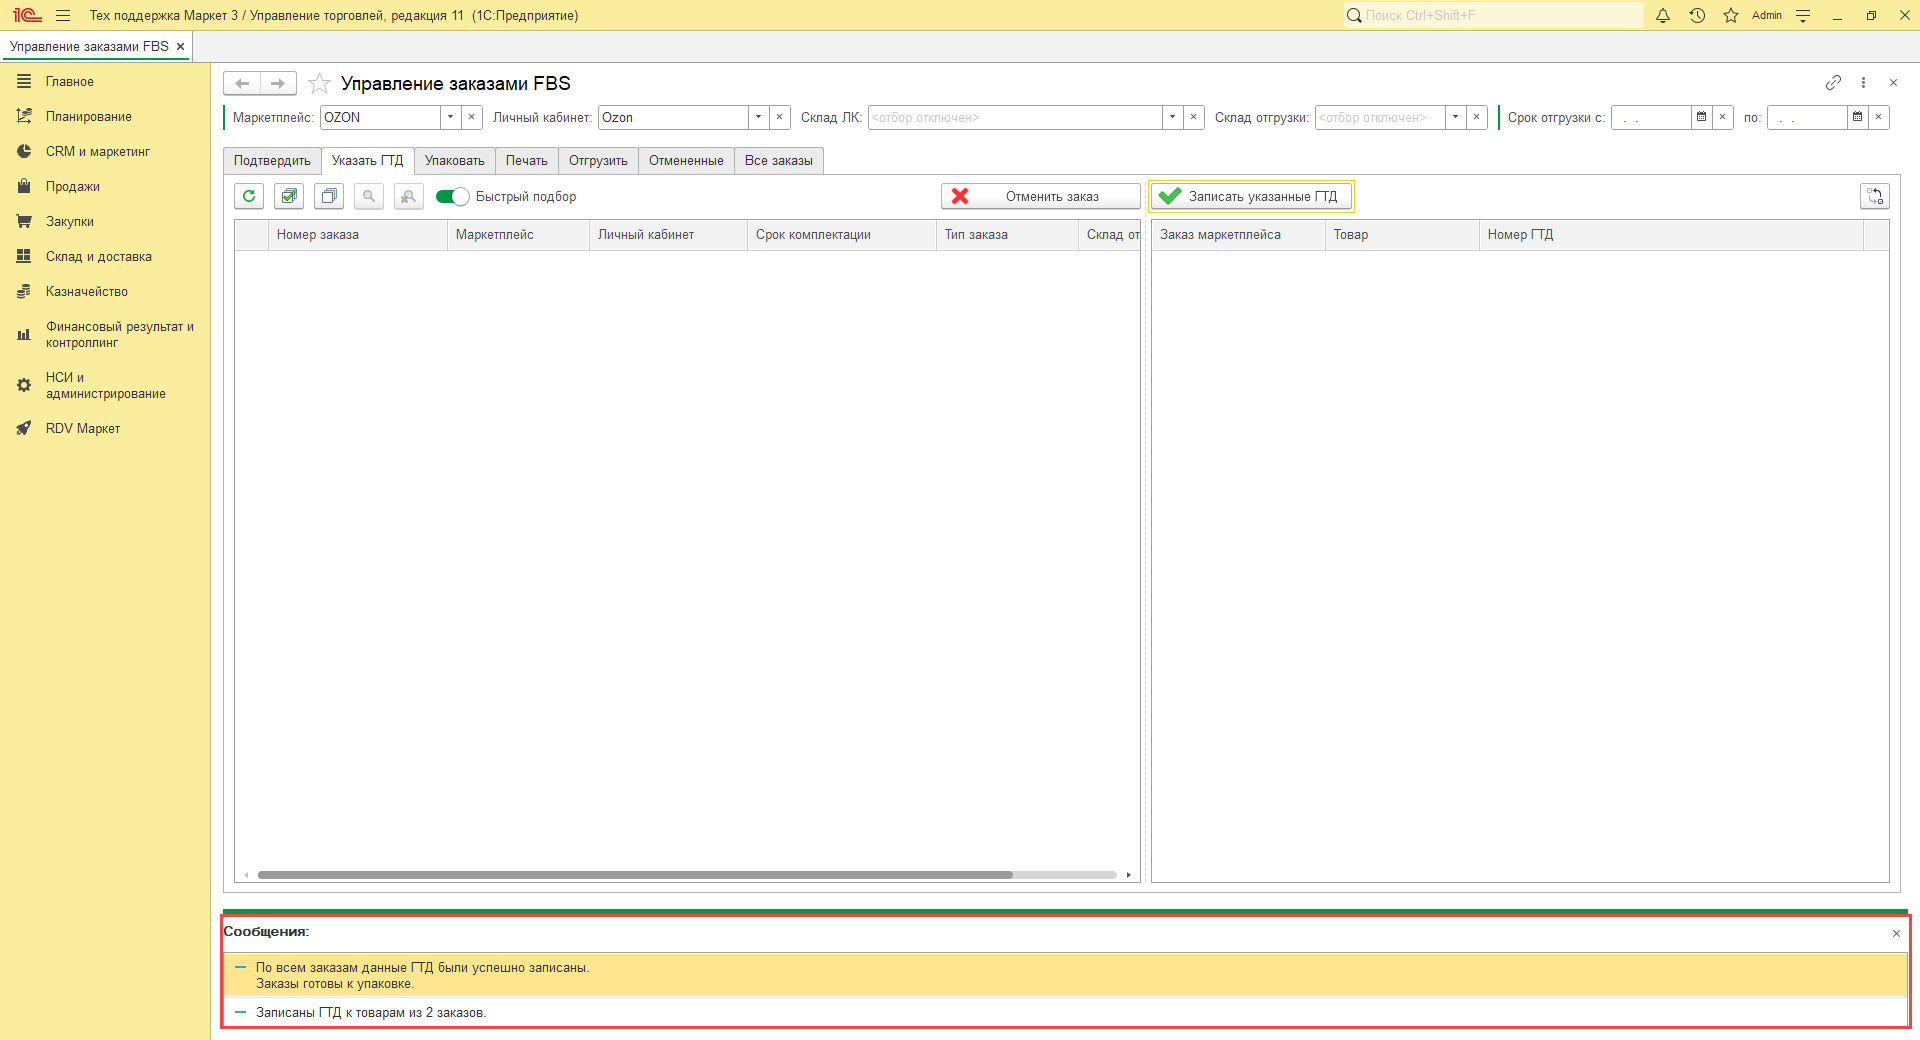The width and height of the screenshot is (1920, 1040).
Task: Click the green refresh list icon
Action: pos(249,196)
